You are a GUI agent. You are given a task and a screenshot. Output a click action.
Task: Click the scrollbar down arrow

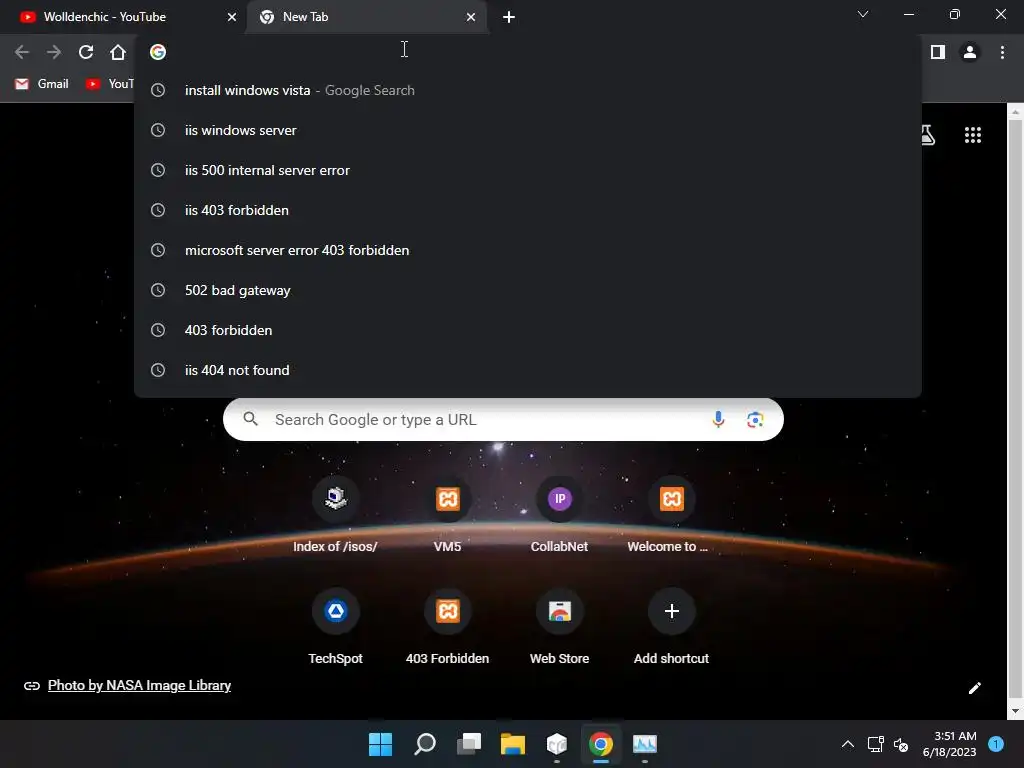coord(1015,711)
